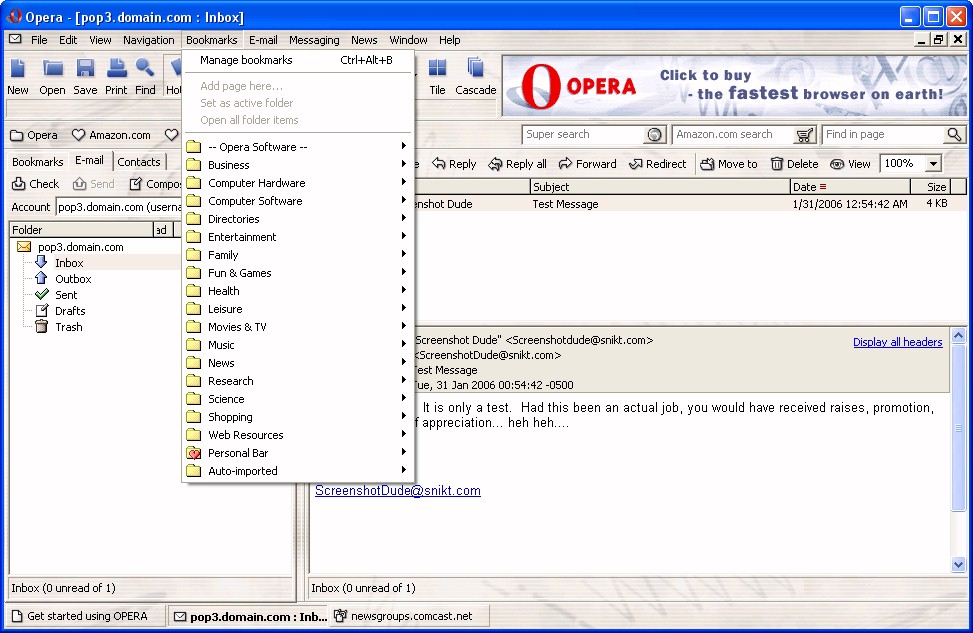Expand the Auto-imported bookmarks folder

pyautogui.click(x=298, y=471)
